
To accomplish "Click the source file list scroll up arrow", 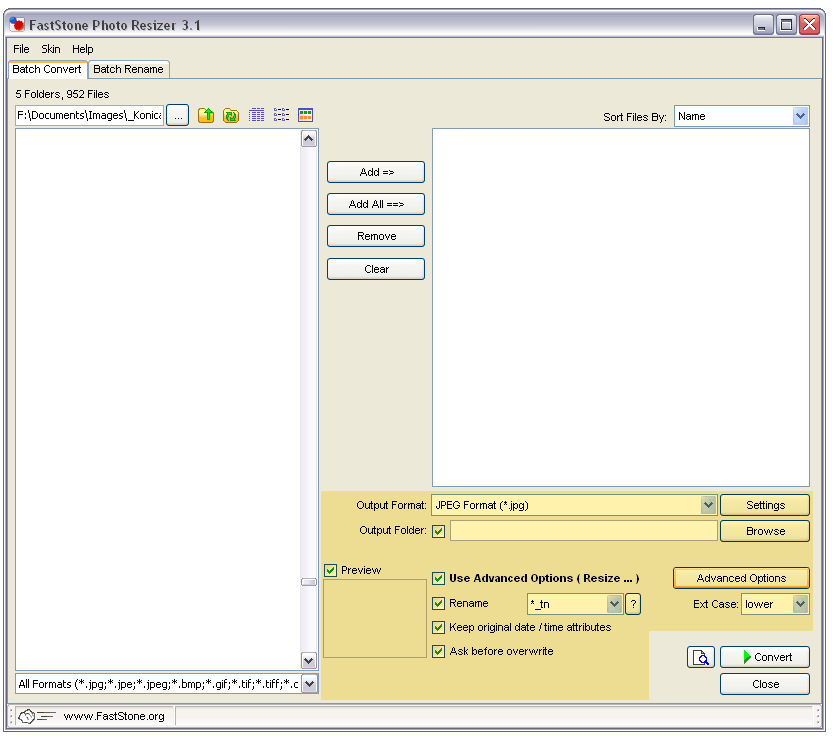I will click(x=309, y=139).
